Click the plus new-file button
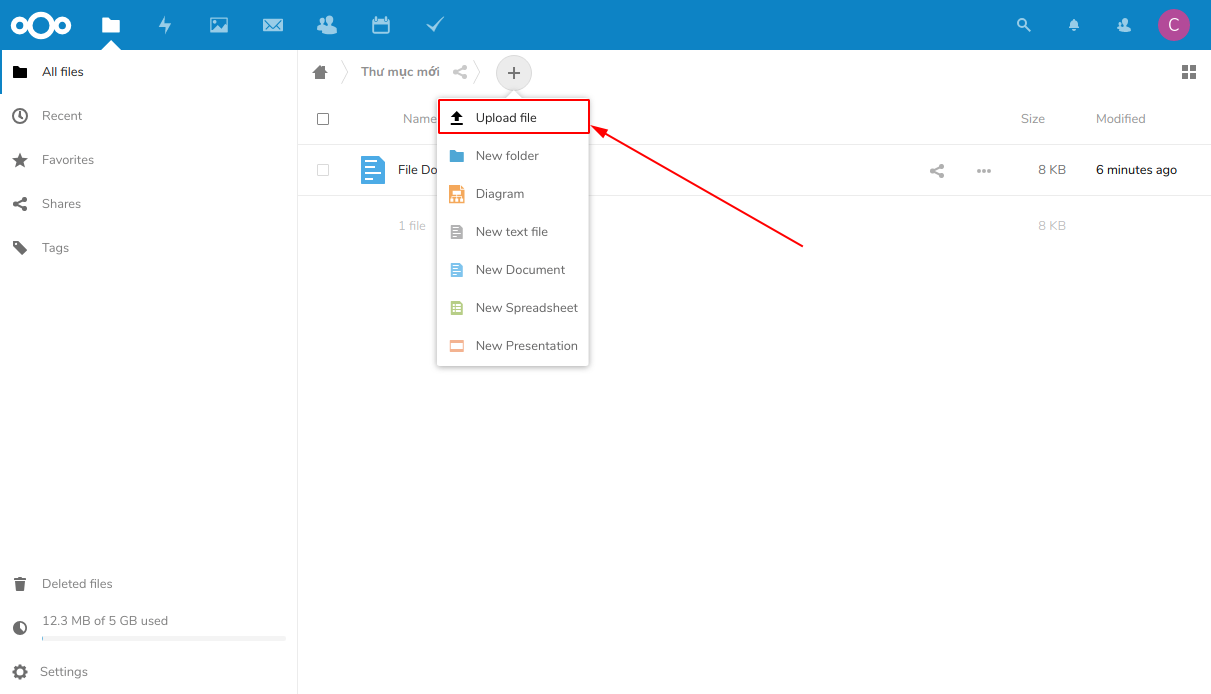The image size is (1211, 694). (514, 72)
